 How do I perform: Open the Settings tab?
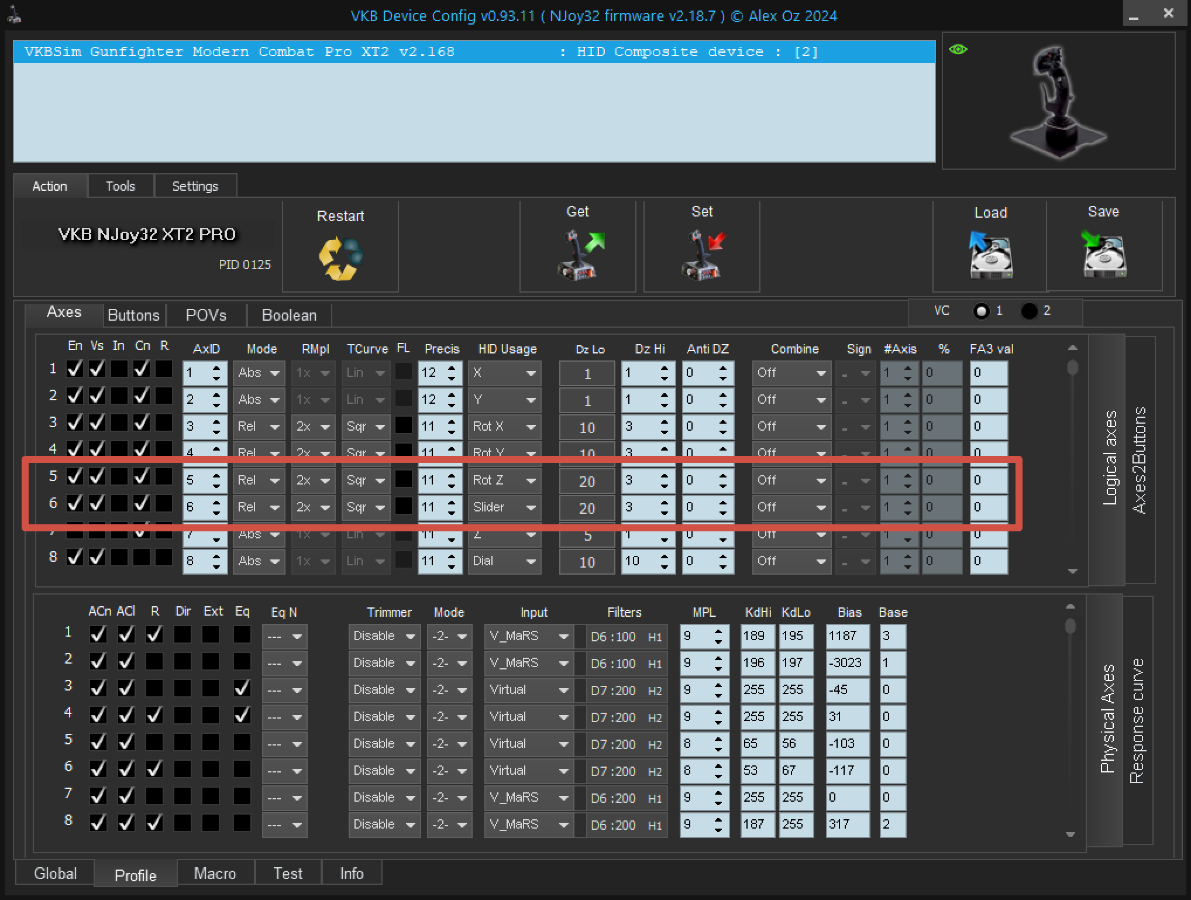194,186
